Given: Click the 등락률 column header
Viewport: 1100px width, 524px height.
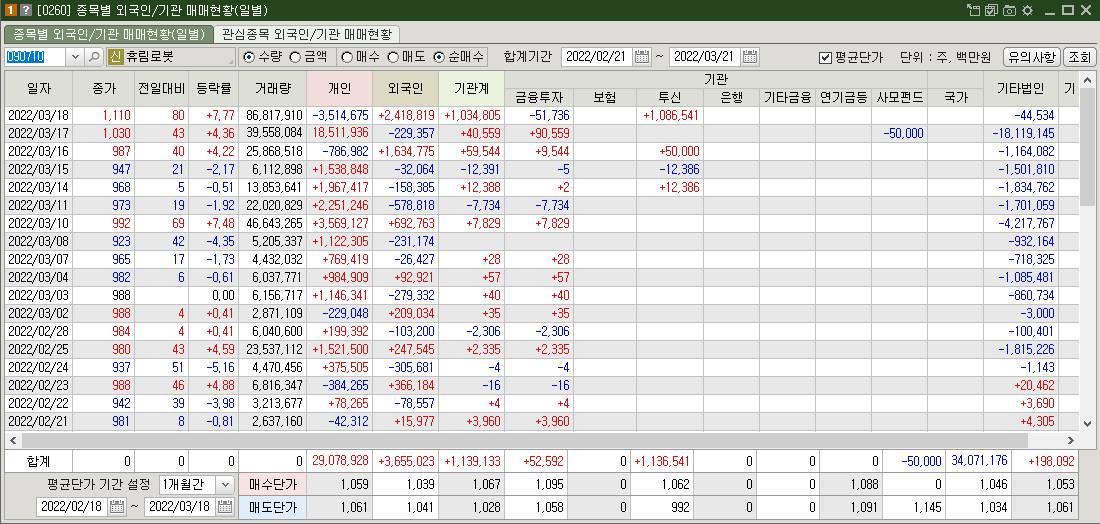Looking at the screenshot, I should (x=214, y=88).
